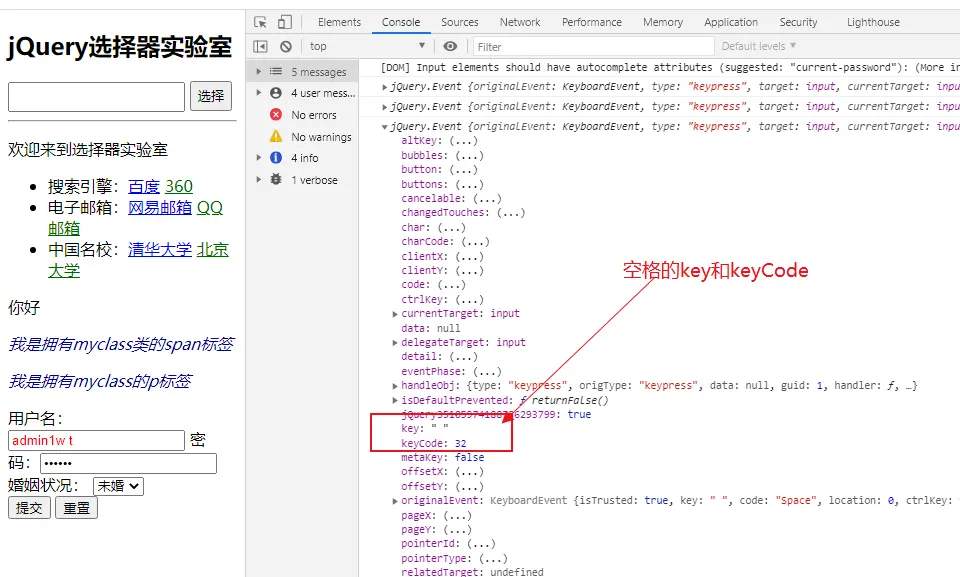Toggle the device toolbar icon
Viewport: 960px width, 577px height.
[x=285, y=22]
